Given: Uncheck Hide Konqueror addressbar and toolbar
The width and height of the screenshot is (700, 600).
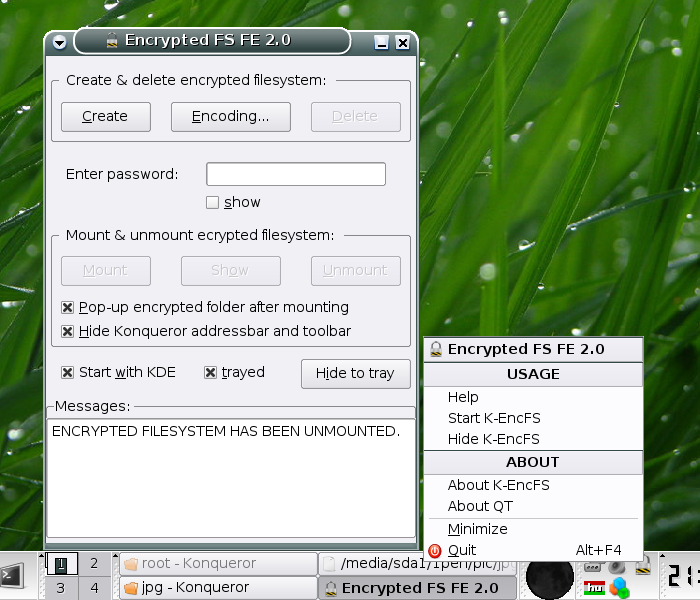Looking at the screenshot, I should tap(67, 332).
